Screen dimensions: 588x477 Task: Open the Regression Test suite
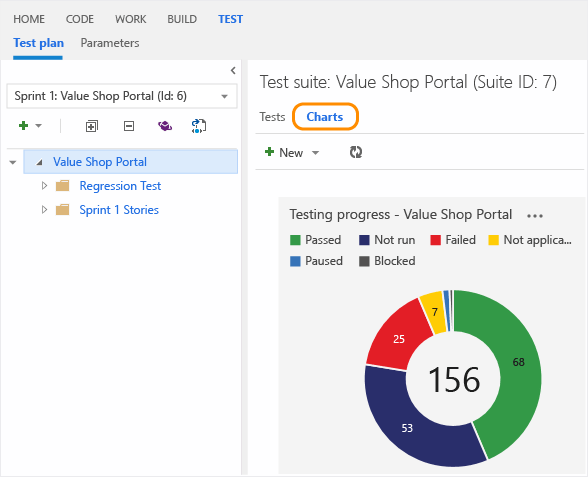point(120,186)
